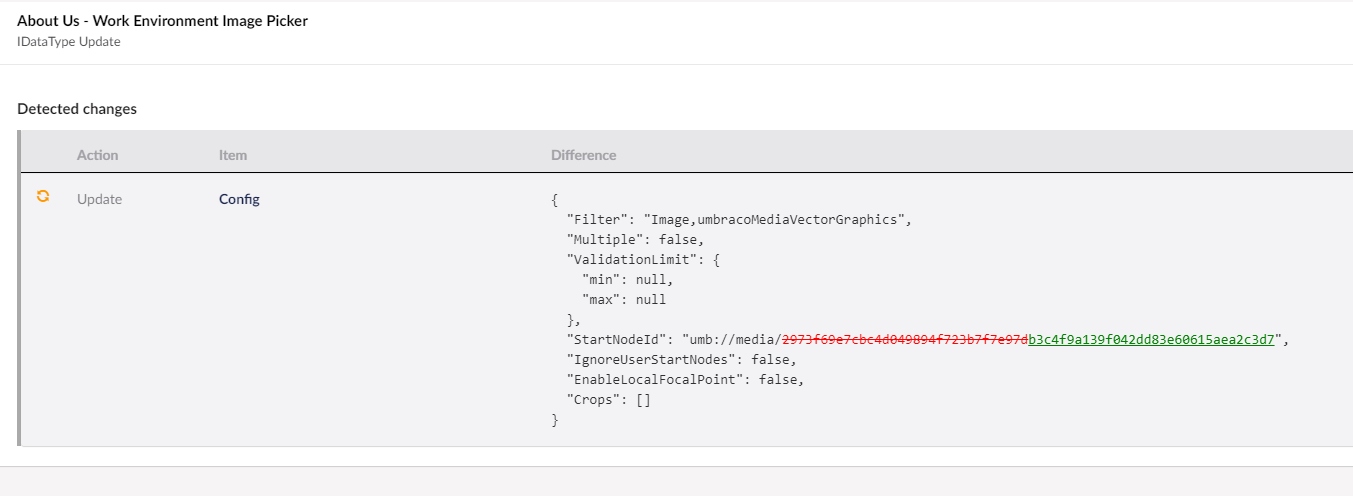Click the red strikethrough removed media ID

pyautogui.click(x=904, y=340)
